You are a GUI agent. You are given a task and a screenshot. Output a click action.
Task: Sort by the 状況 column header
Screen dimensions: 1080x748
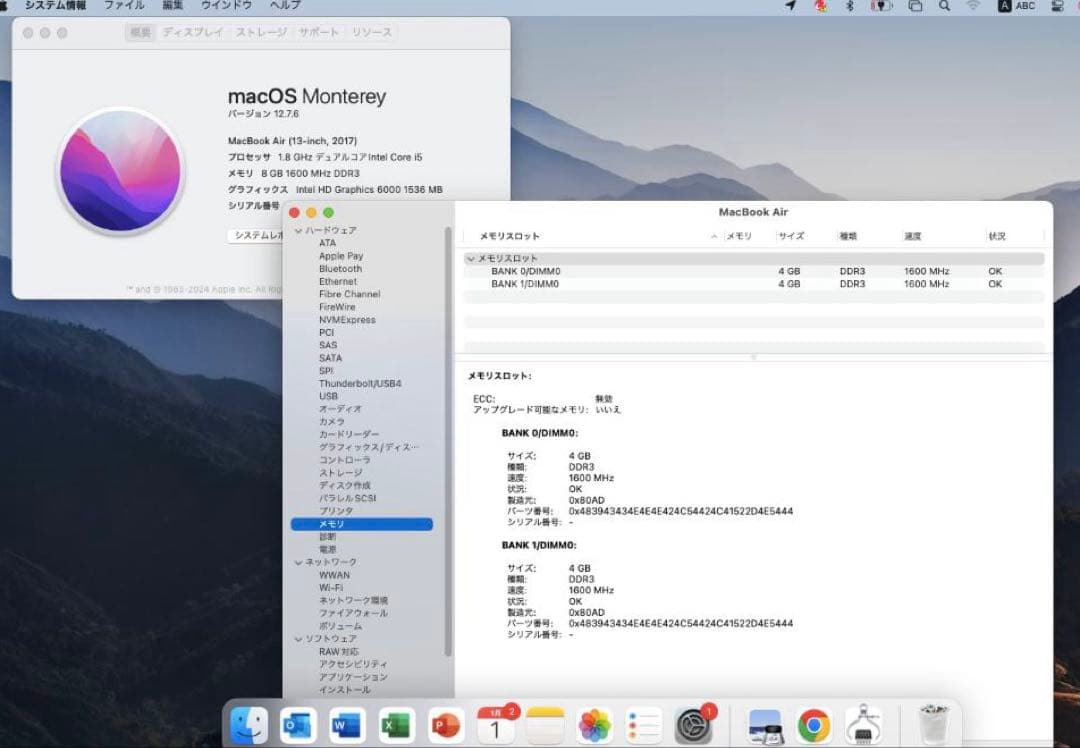coord(997,236)
